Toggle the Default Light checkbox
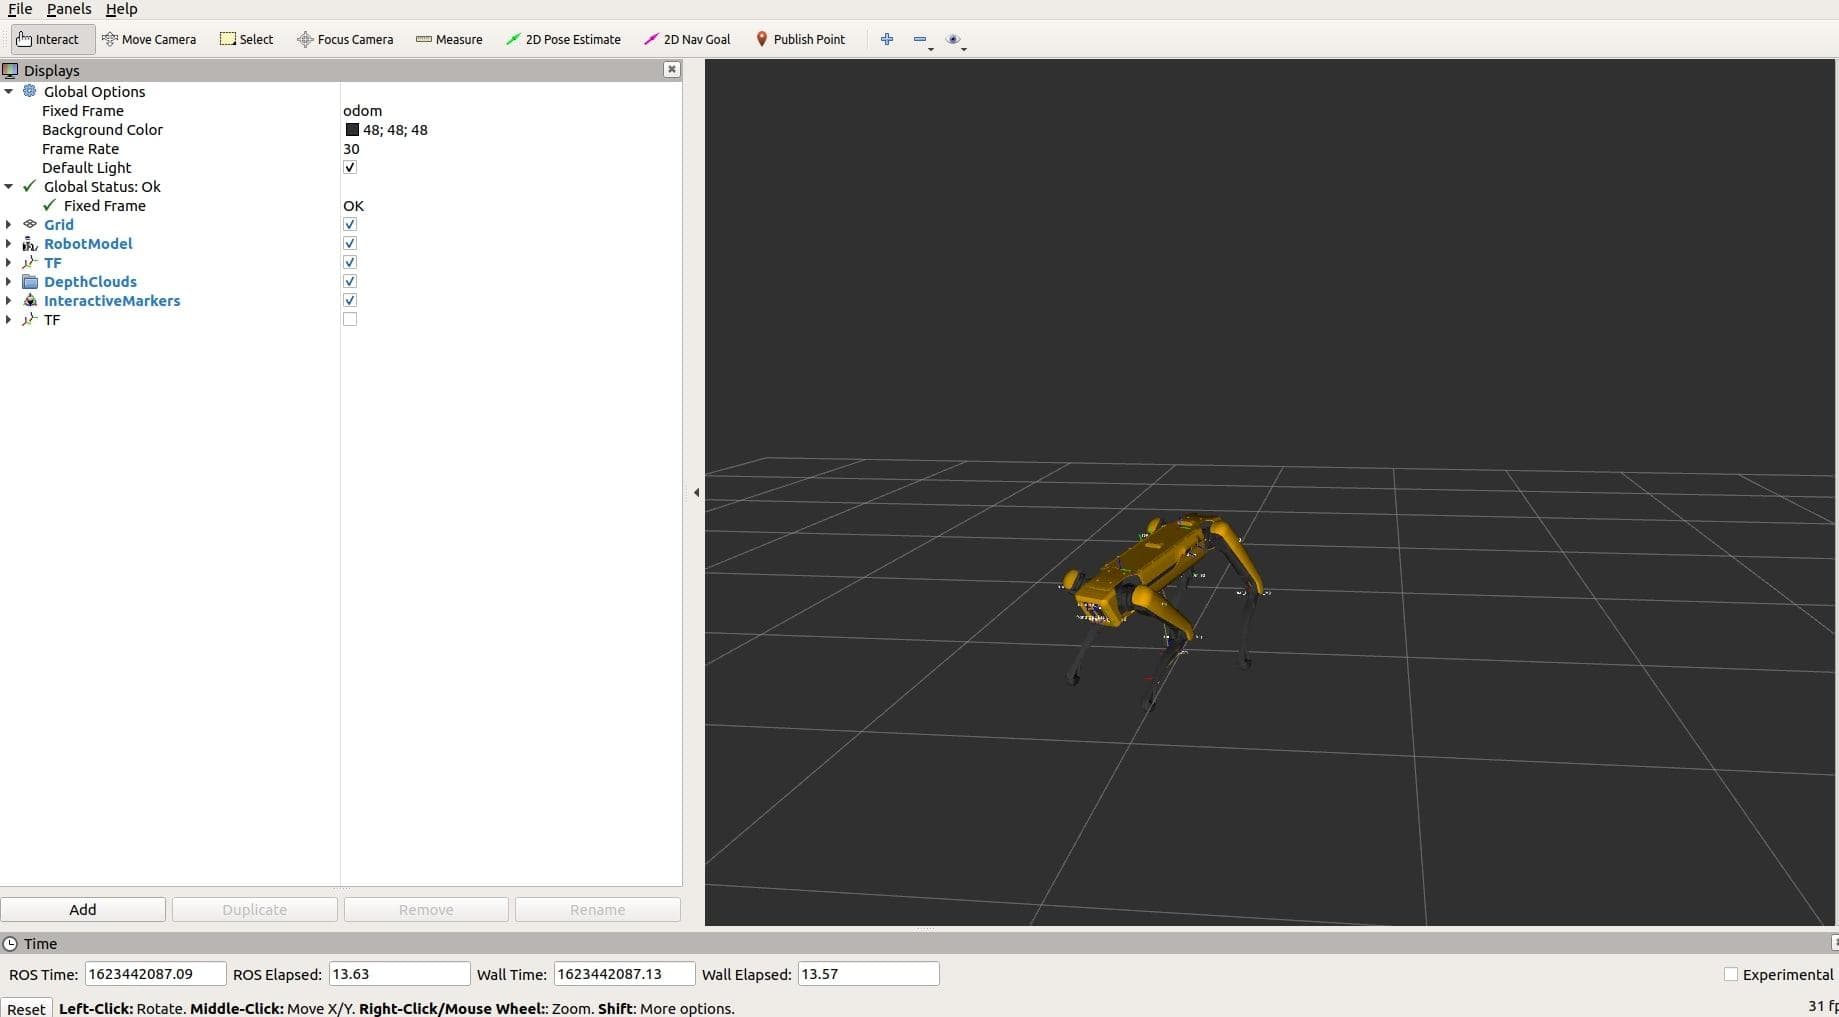 (x=350, y=167)
